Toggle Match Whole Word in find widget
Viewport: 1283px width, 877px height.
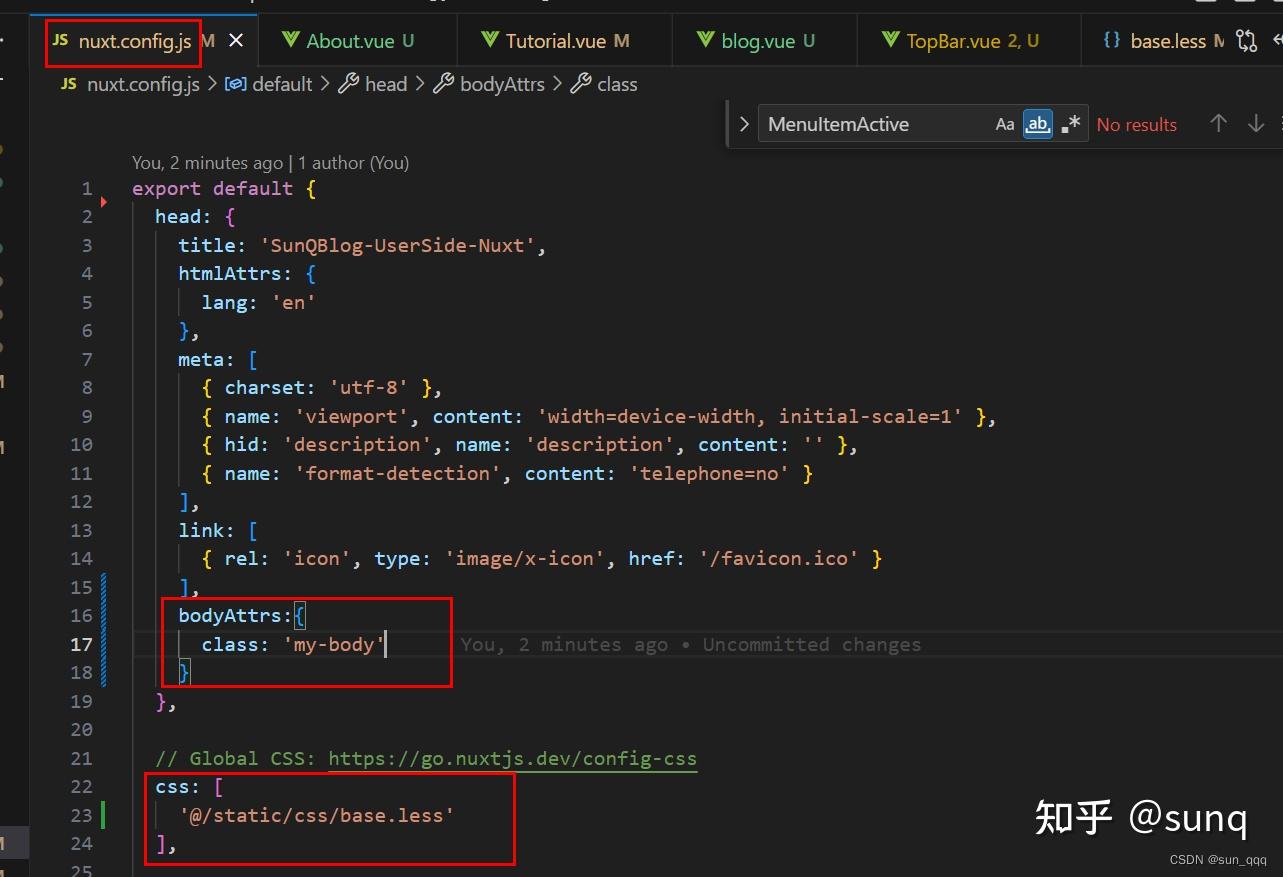click(x=1038, y=124)
